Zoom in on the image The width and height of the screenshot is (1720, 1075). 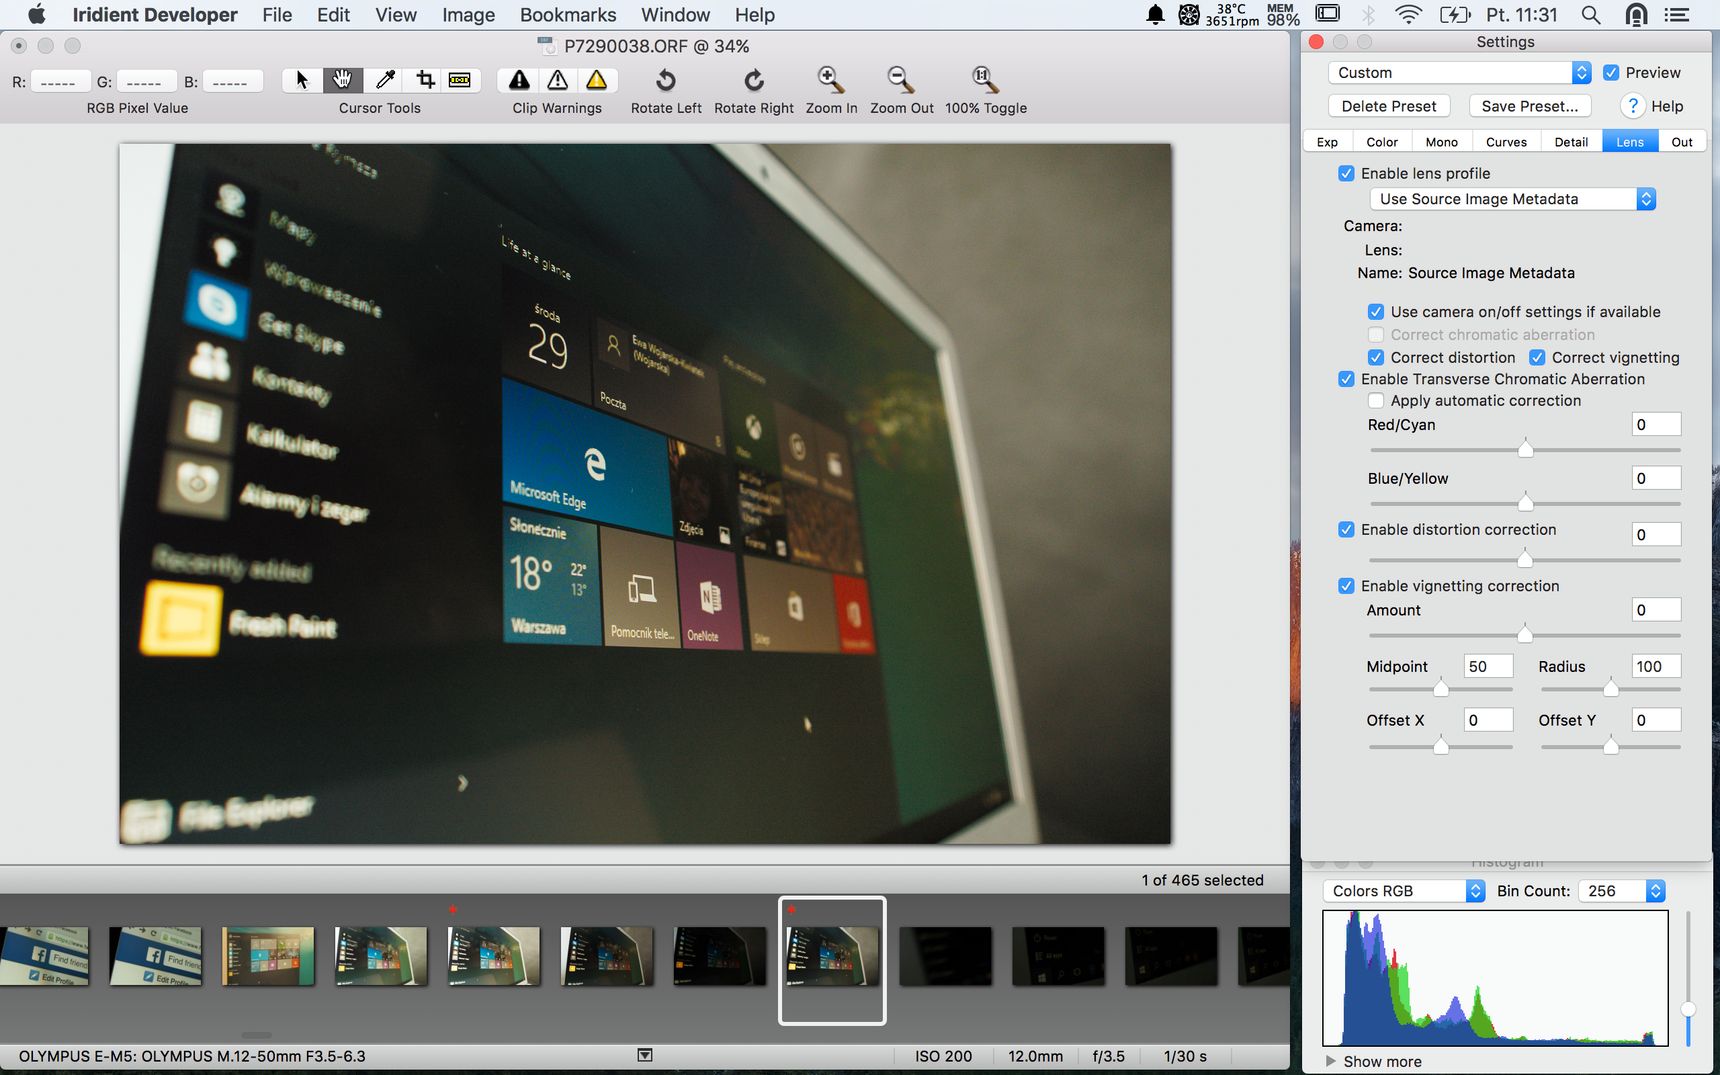tap(831, 80)
